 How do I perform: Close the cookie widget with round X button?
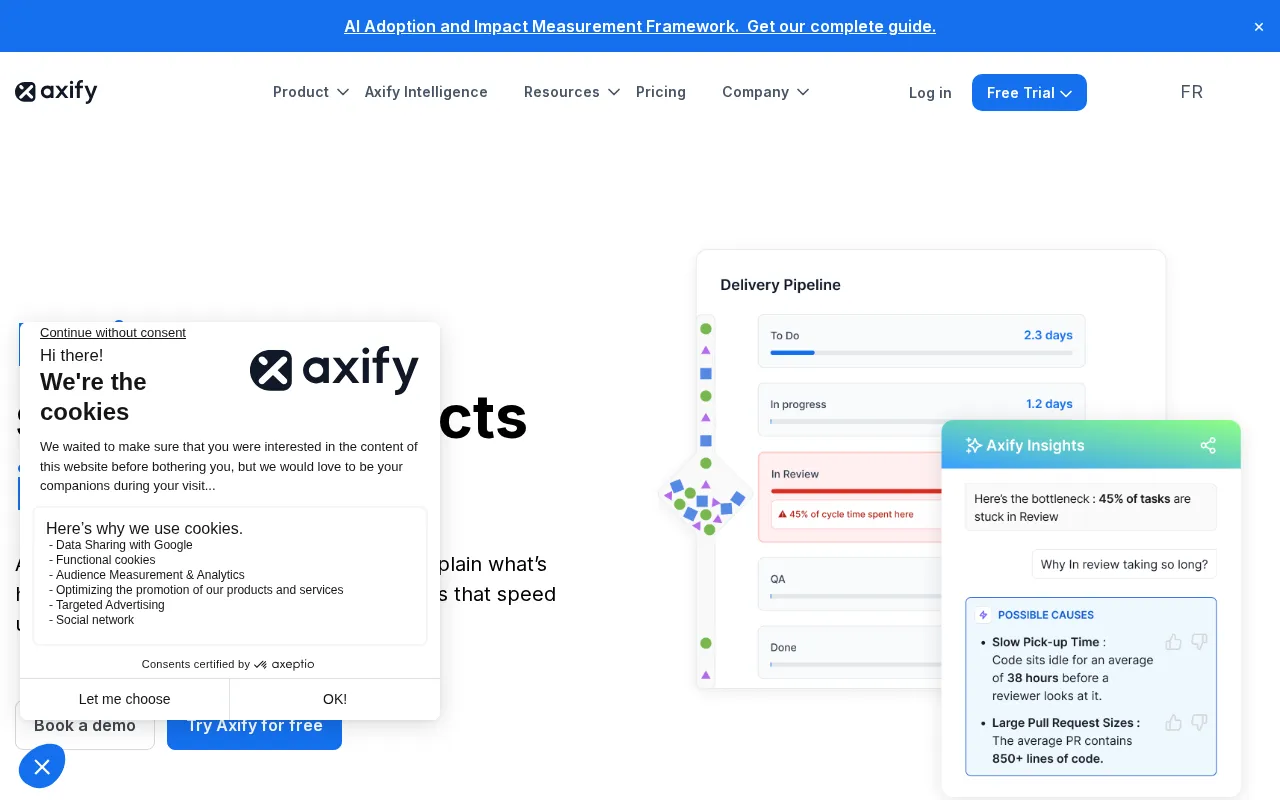click(41, 767)
